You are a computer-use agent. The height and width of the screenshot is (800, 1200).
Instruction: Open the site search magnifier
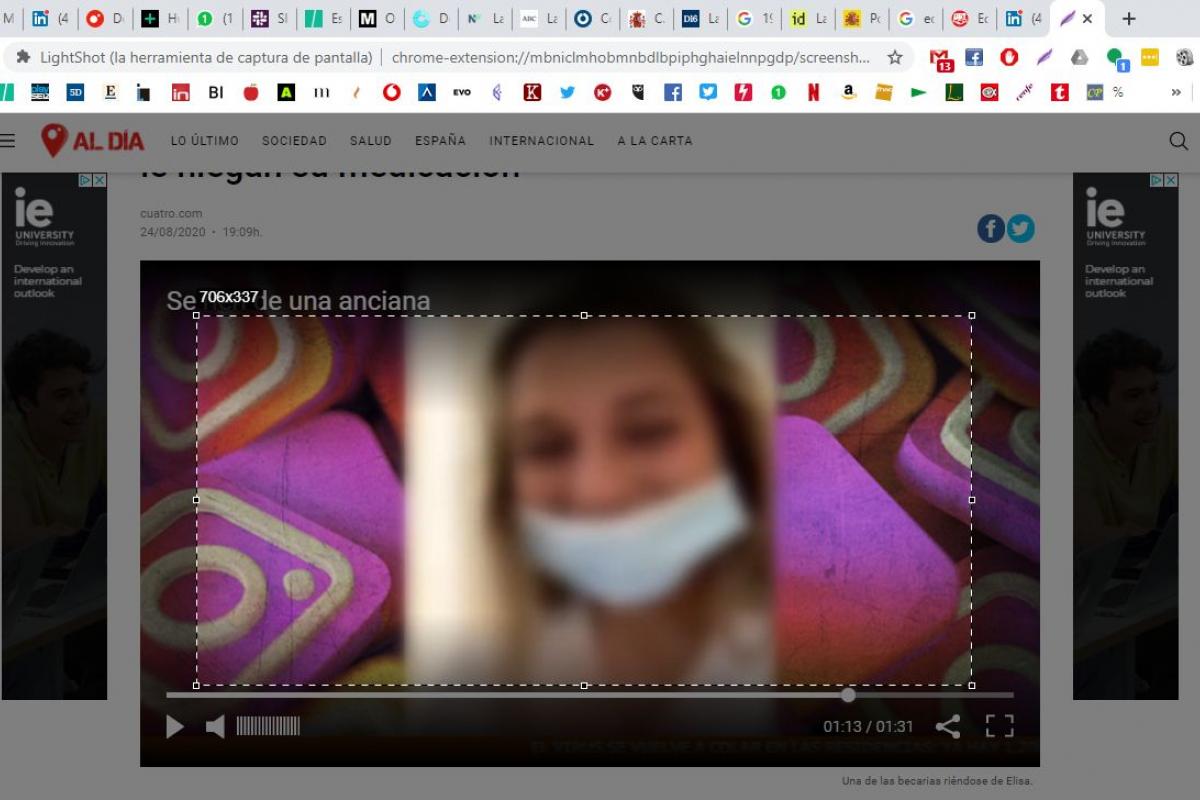coord(1178,141)
